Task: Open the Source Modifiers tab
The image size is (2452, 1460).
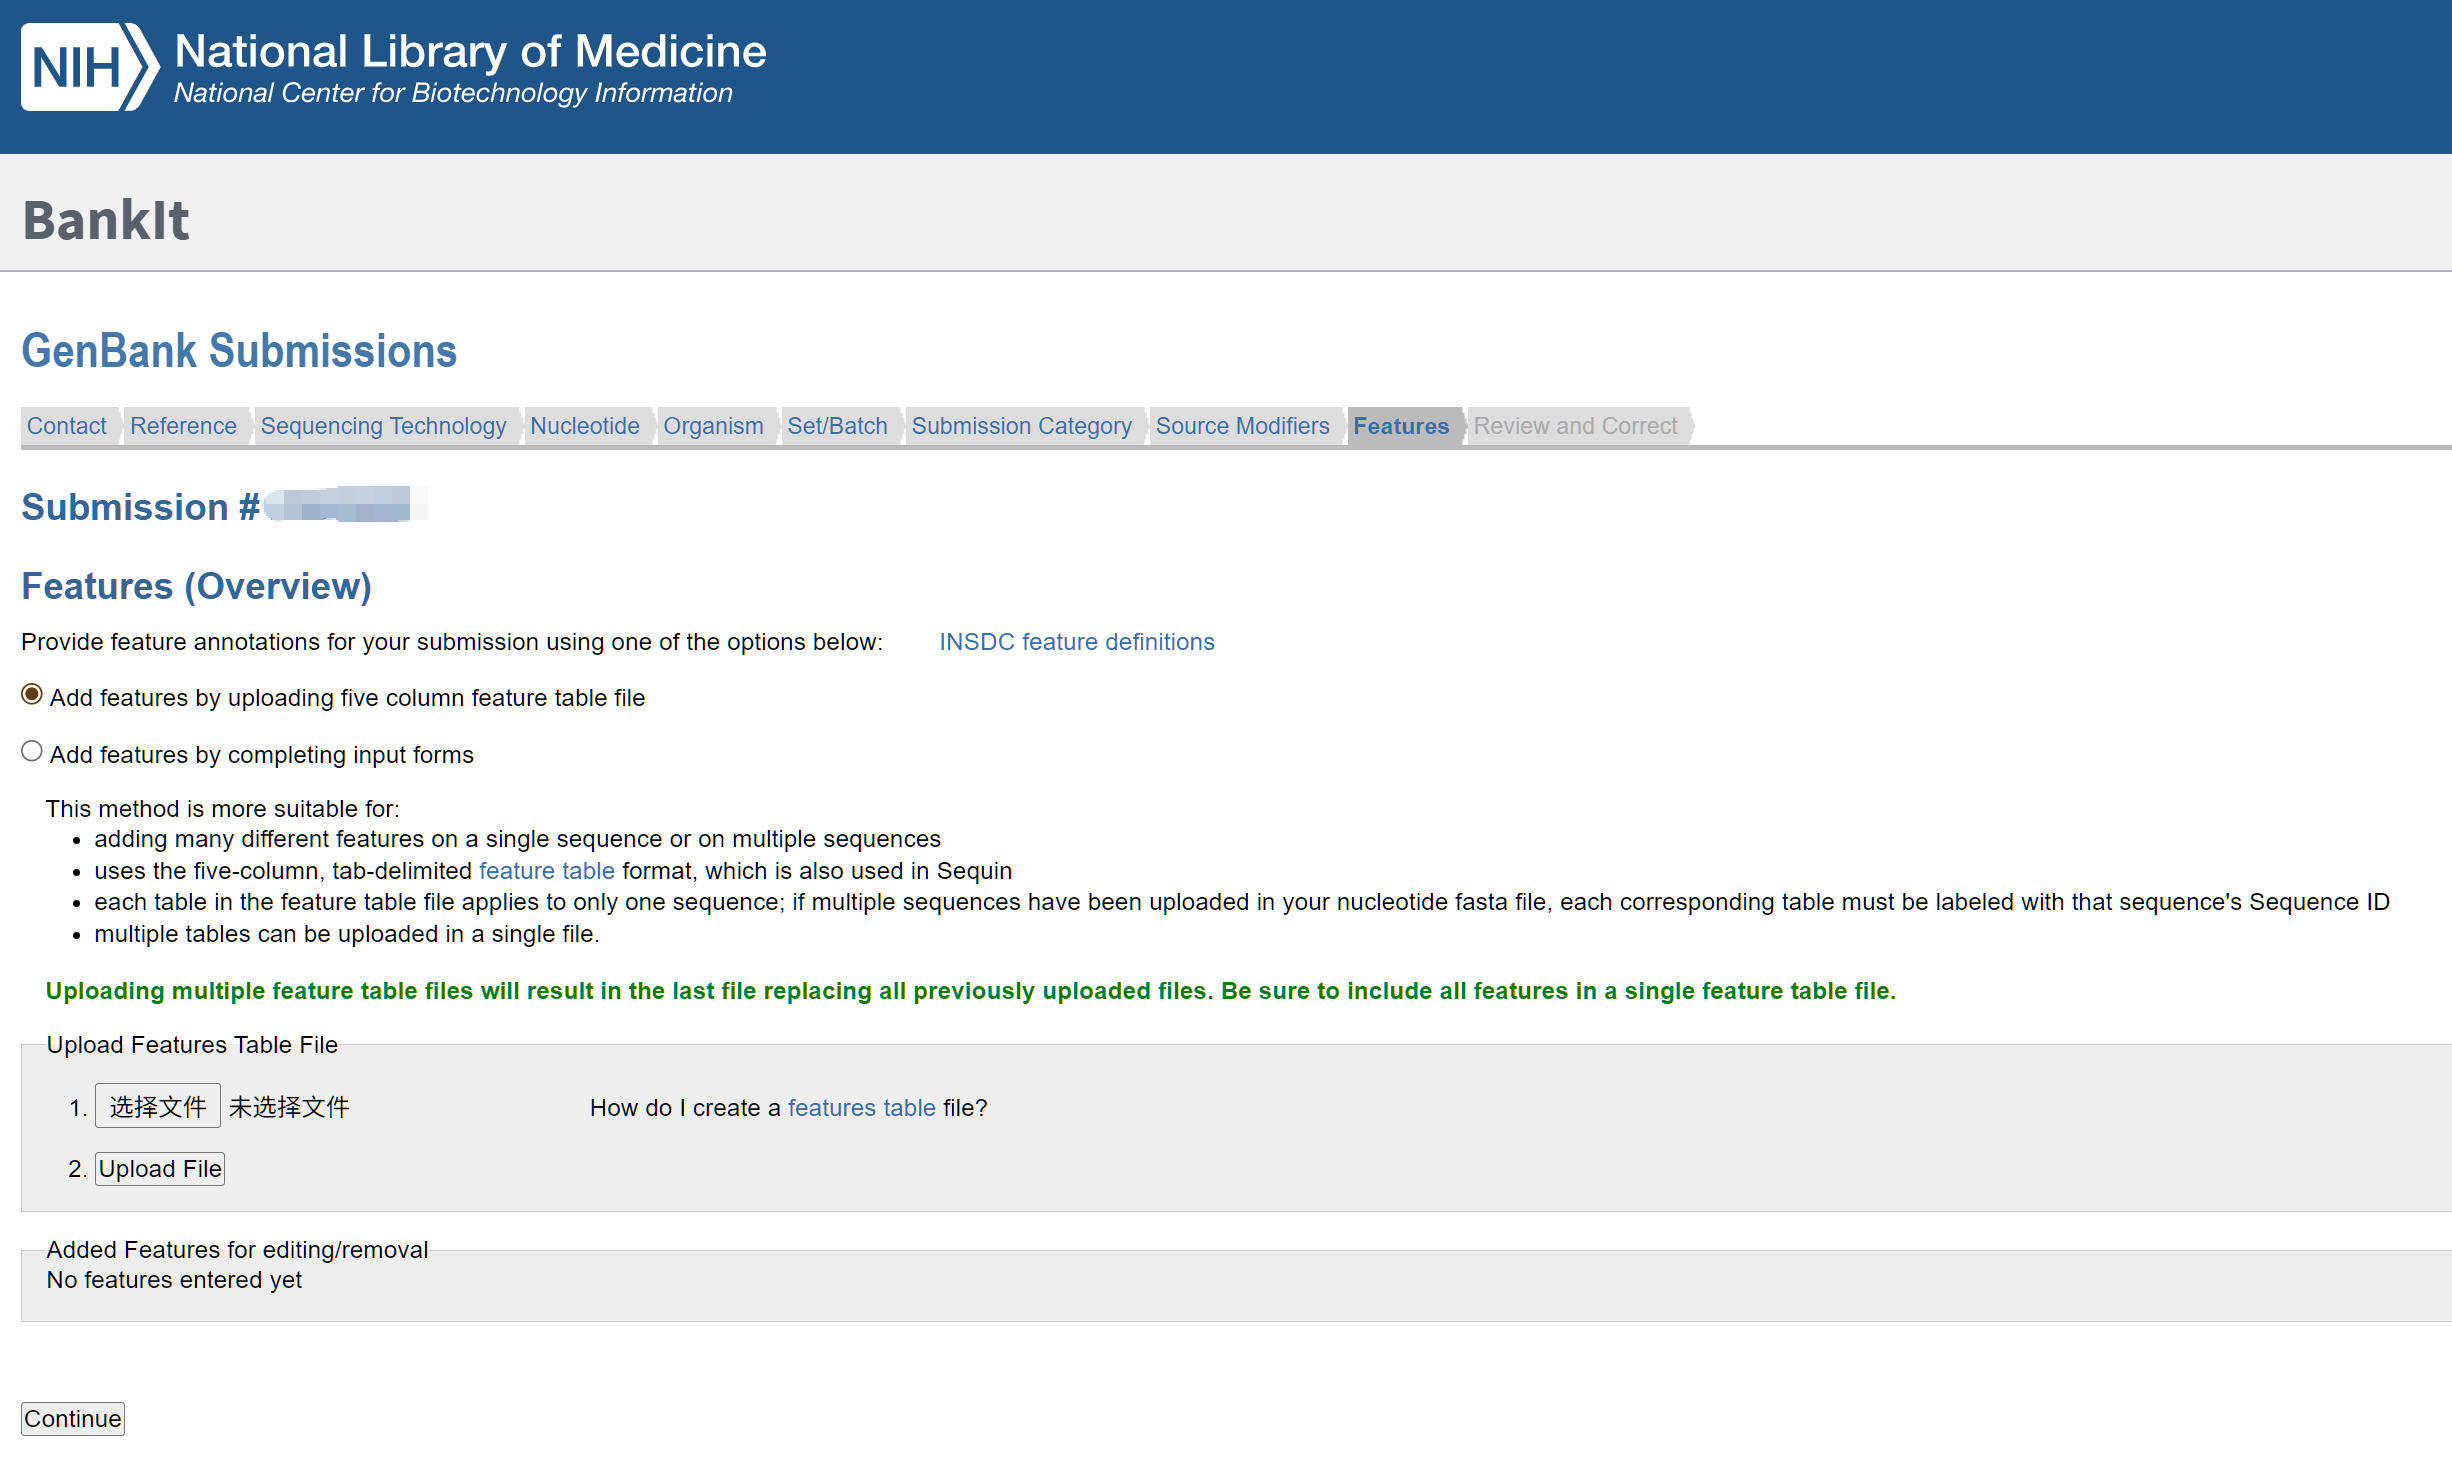Action: pos(1242,426)
